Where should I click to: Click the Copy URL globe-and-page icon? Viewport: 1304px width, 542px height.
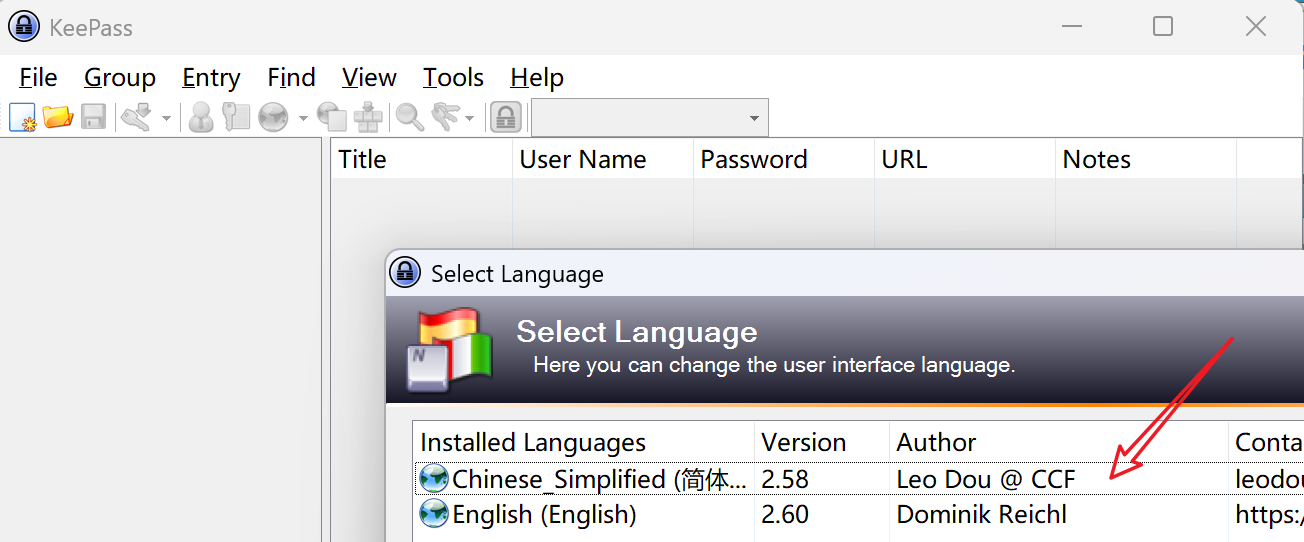click(332, 117)
